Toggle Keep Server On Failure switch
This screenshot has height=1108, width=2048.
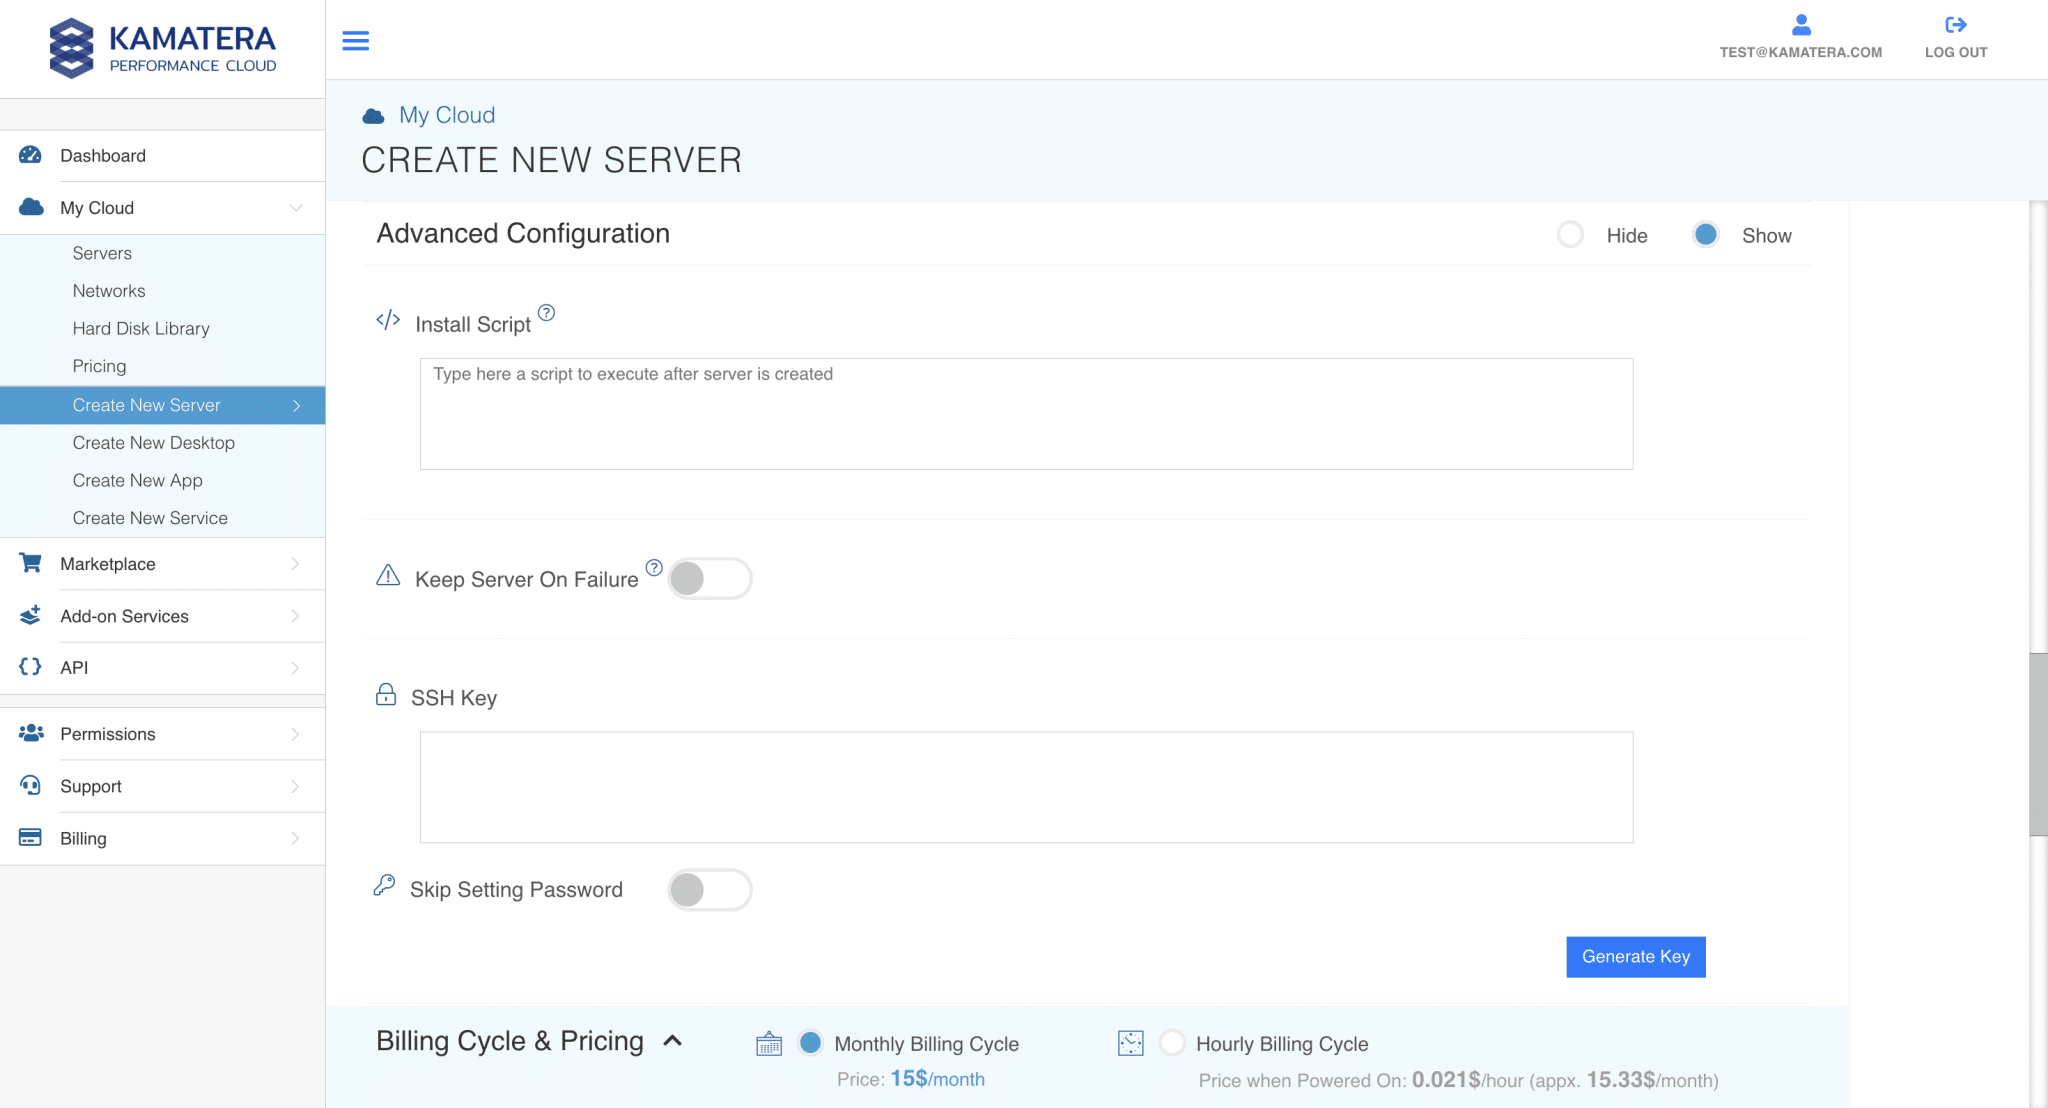tap(709, 579)
